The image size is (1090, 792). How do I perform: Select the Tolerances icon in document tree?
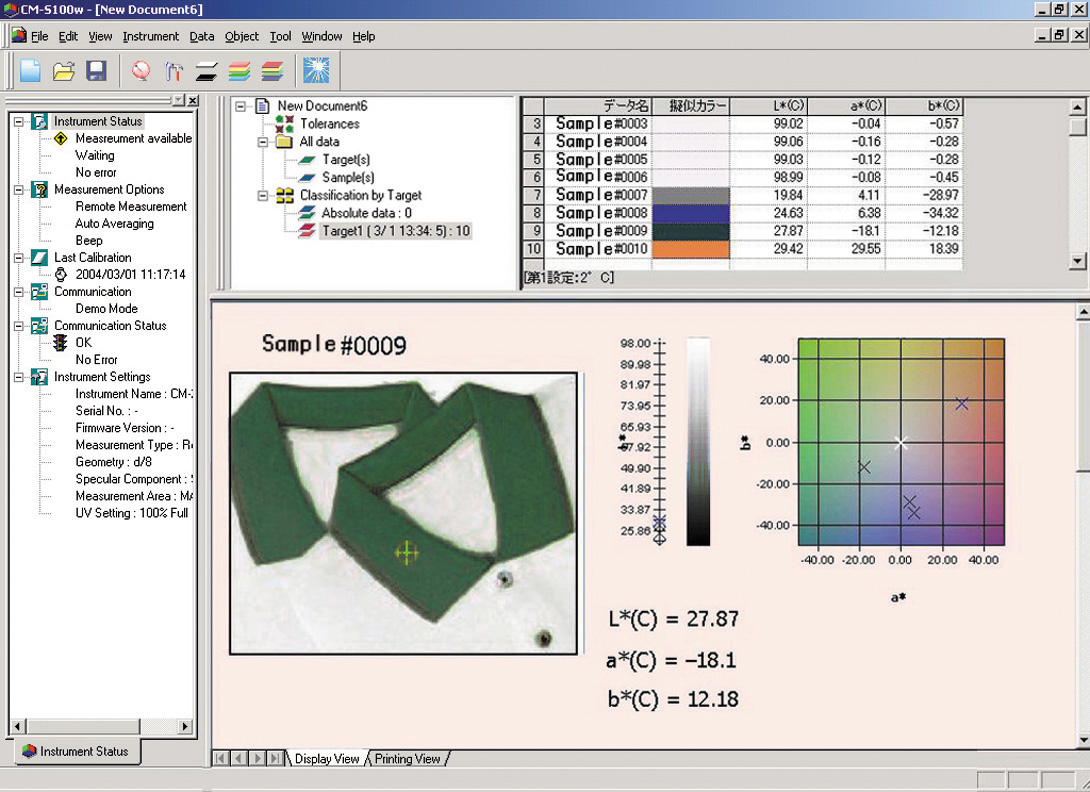[x=284, y=123]
